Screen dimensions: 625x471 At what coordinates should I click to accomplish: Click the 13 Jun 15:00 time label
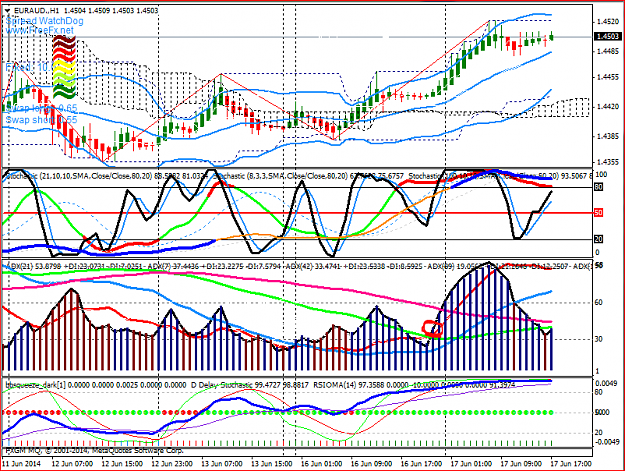point(272,464)
